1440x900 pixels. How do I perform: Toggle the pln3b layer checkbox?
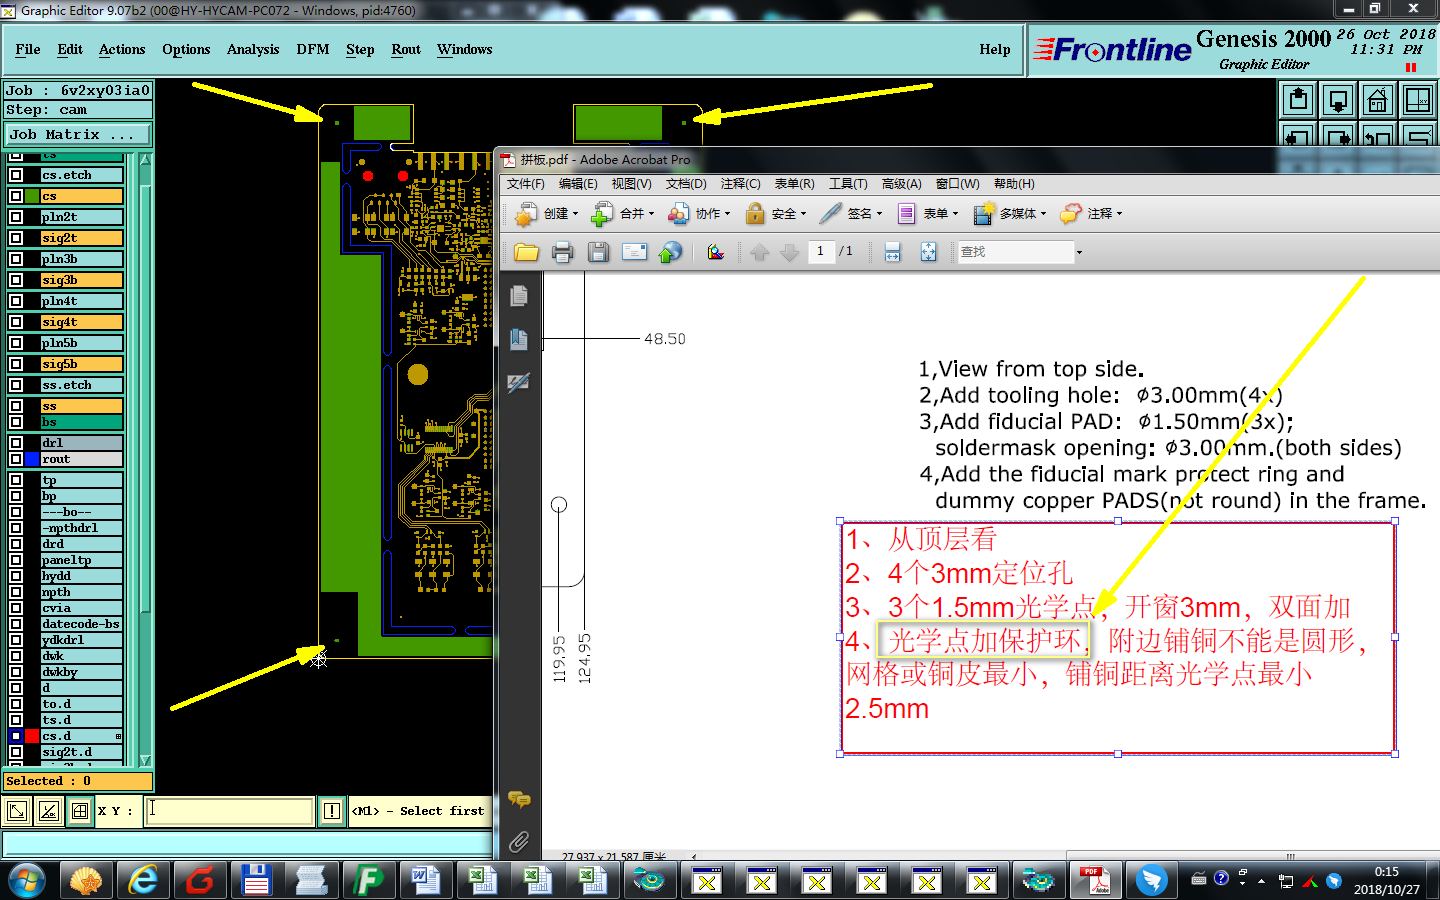point(16,259)
